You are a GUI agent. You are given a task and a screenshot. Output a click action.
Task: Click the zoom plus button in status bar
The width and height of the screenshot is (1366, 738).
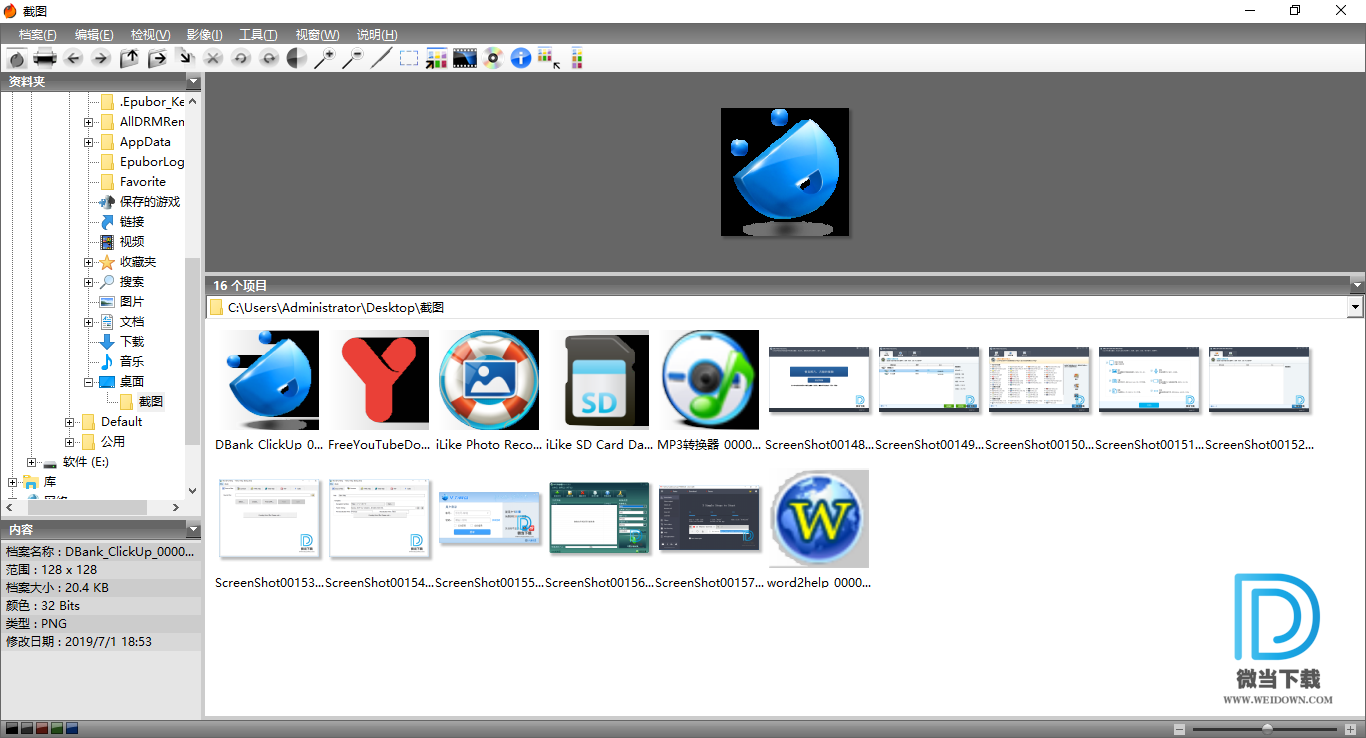click(1351, 729)
